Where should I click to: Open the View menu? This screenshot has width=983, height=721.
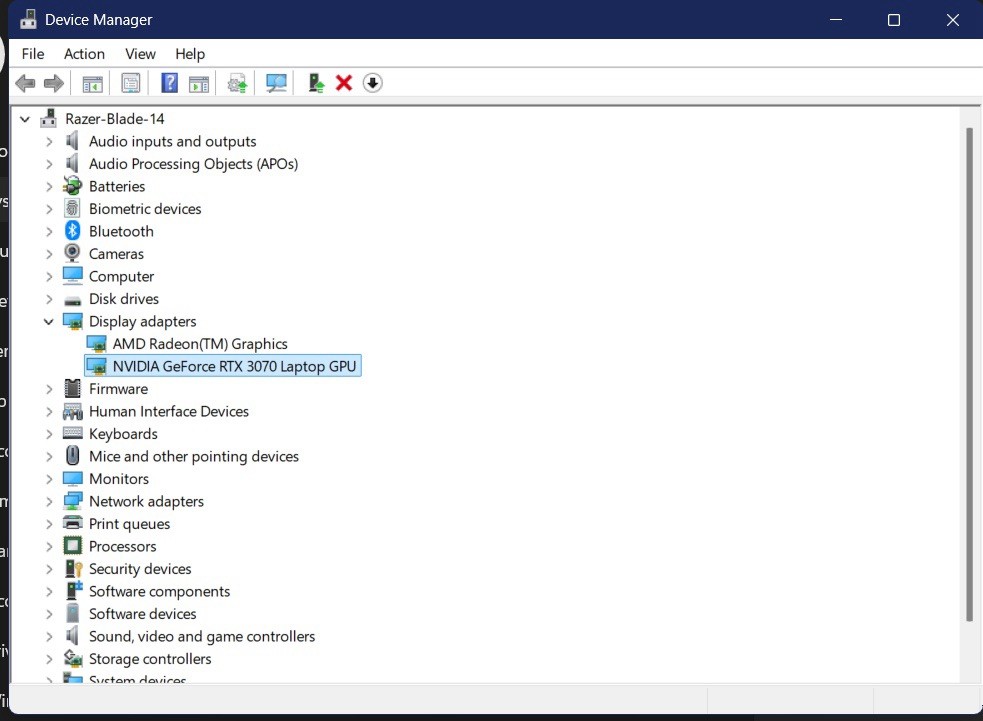point(140,54)
